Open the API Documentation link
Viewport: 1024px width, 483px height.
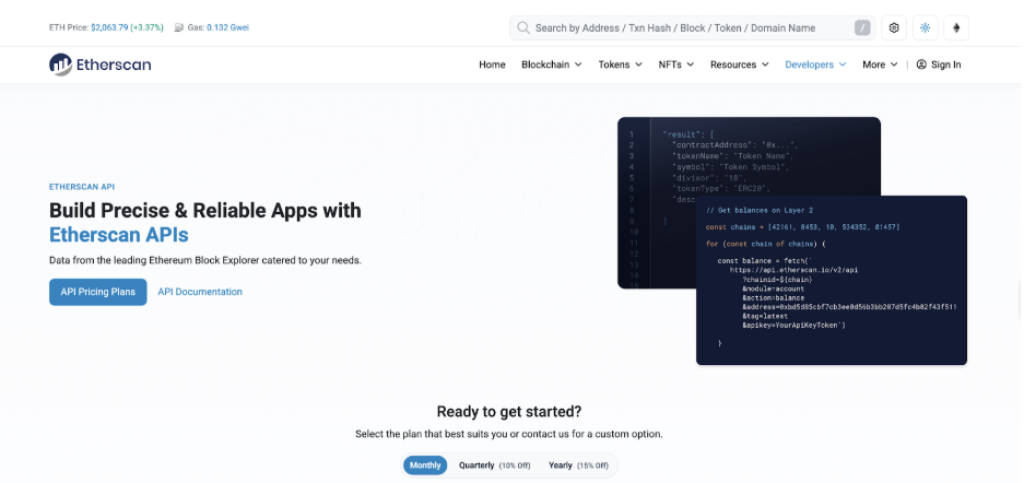[x=200, y=292]
